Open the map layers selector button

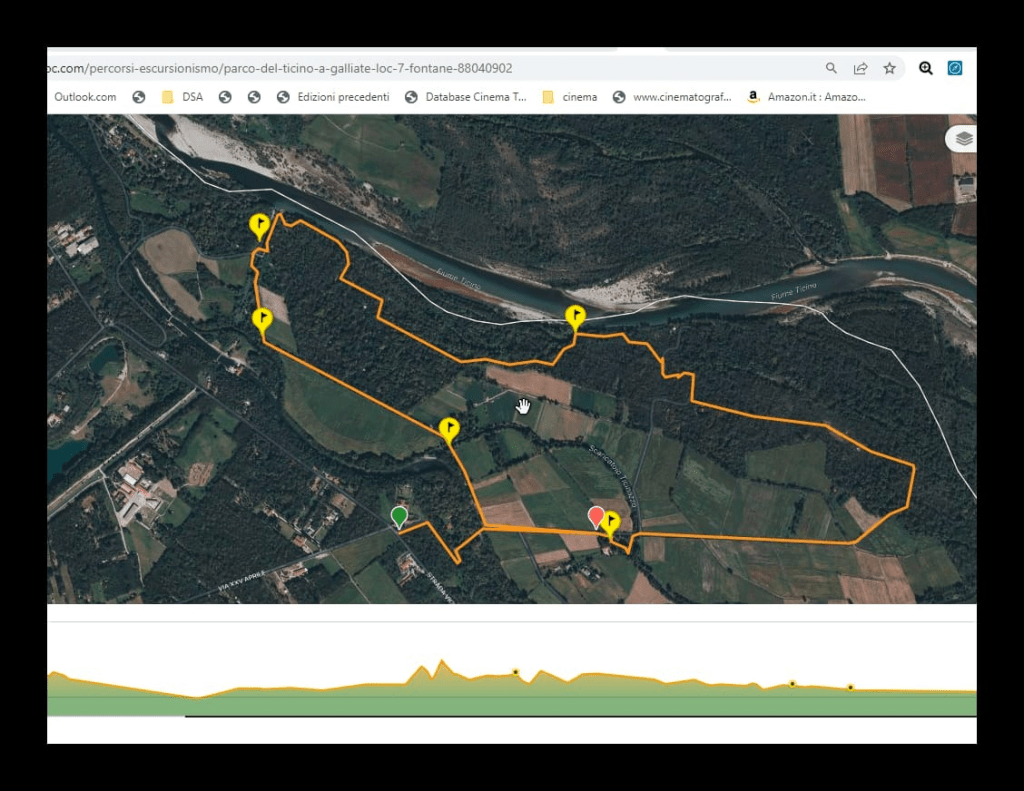pos(963,139)
